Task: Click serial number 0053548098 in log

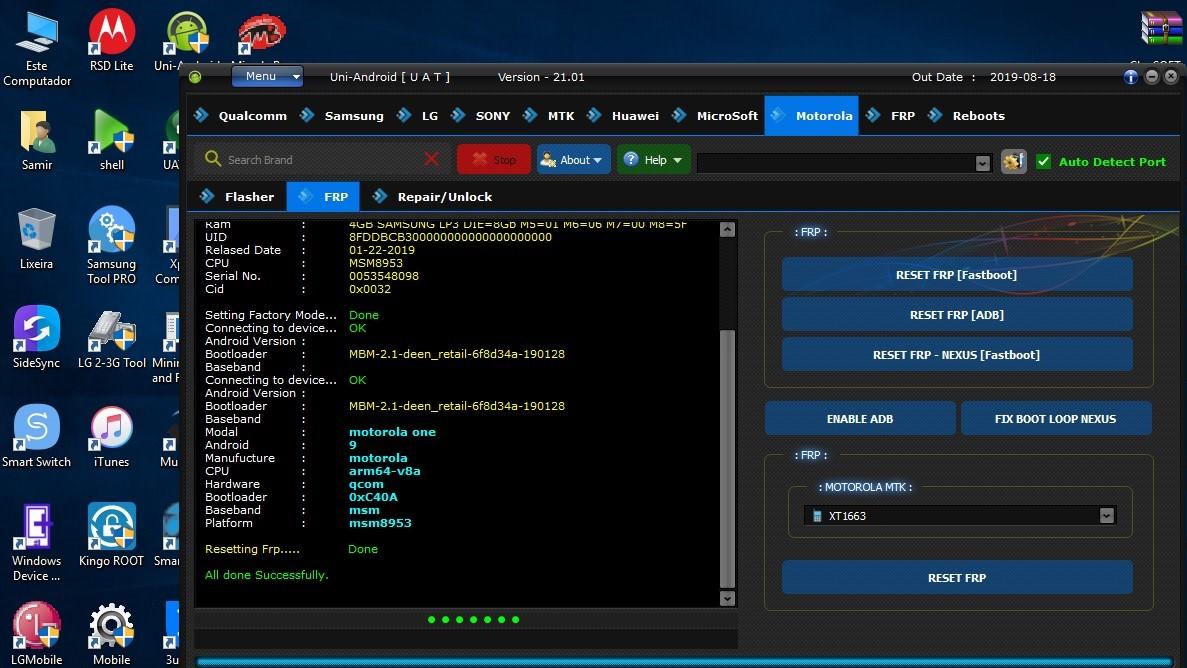Action: (384, 276)
